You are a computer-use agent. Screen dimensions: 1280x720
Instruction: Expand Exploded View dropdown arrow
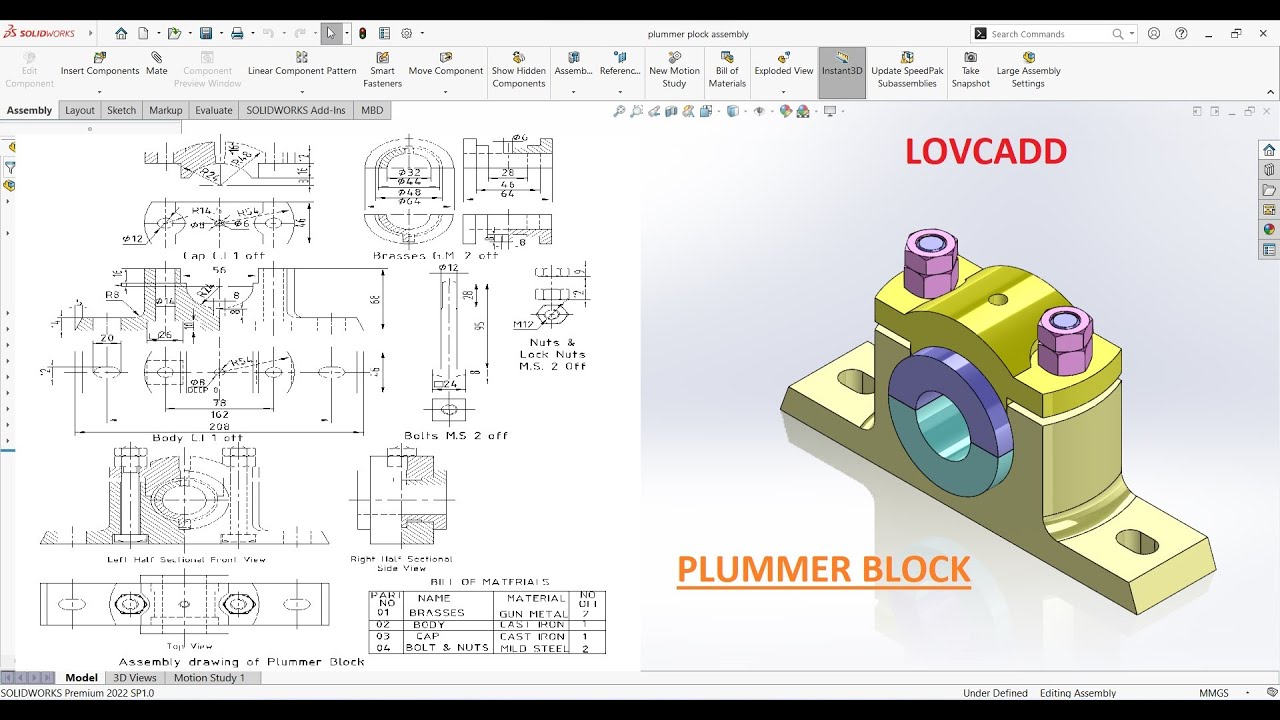point(784,92)
